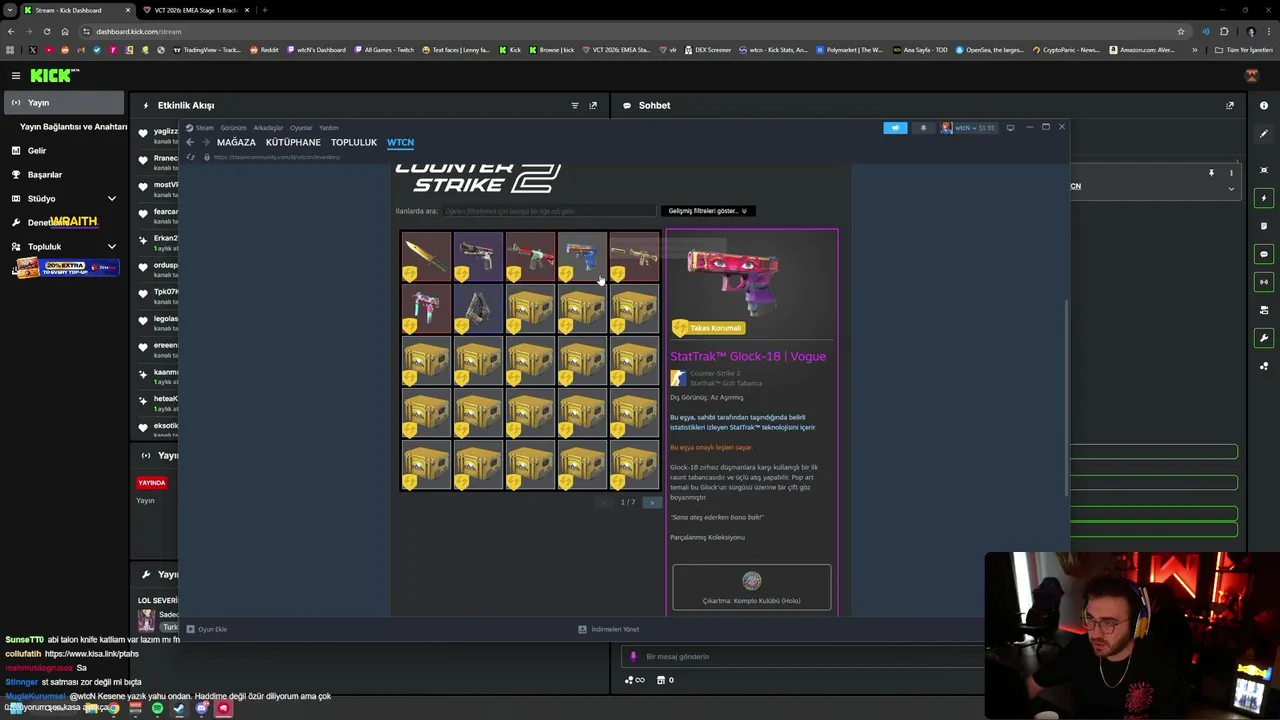Open Yayın in Kick sidebar
The height and width of the screenshot is (720, 1280).
(64, 103)
